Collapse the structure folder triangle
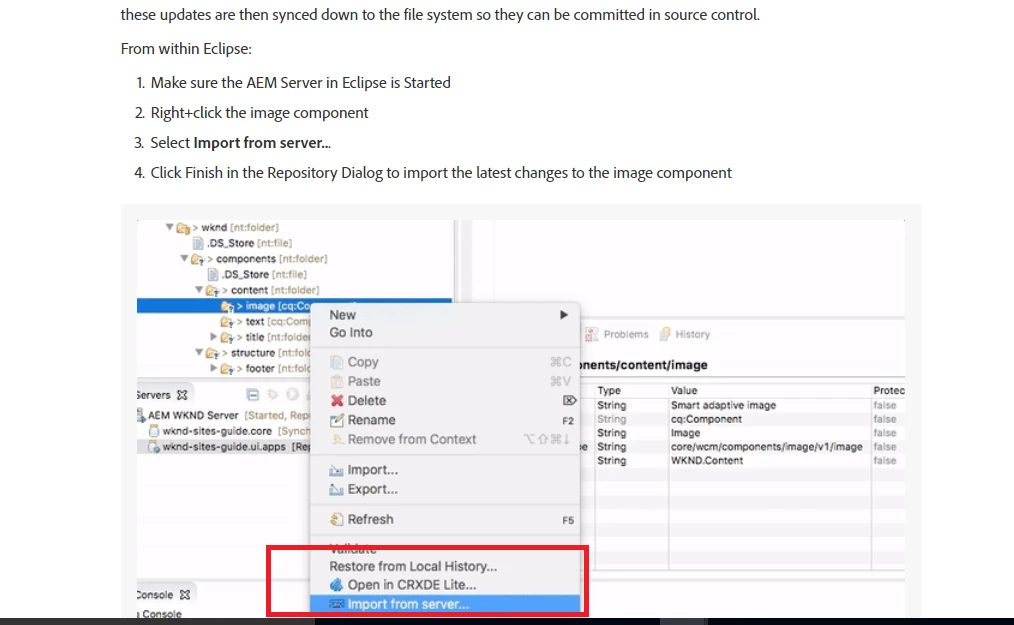The image size is (1014, 625). click(199, 353)
